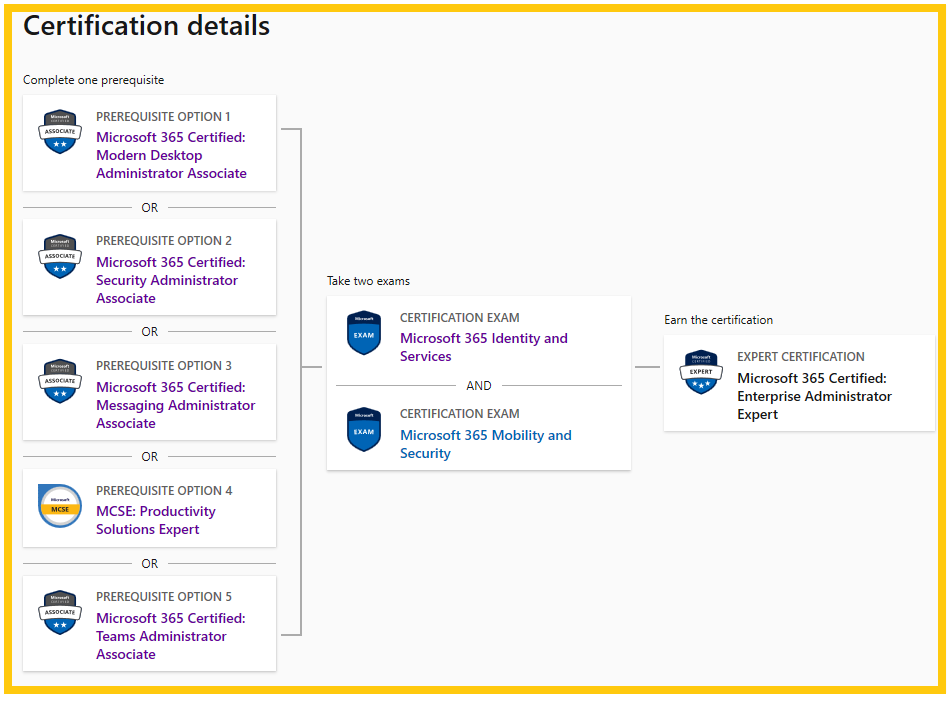Open Messaging Administrator Associate certification link
Screen dimensions: 951x701
175,405
